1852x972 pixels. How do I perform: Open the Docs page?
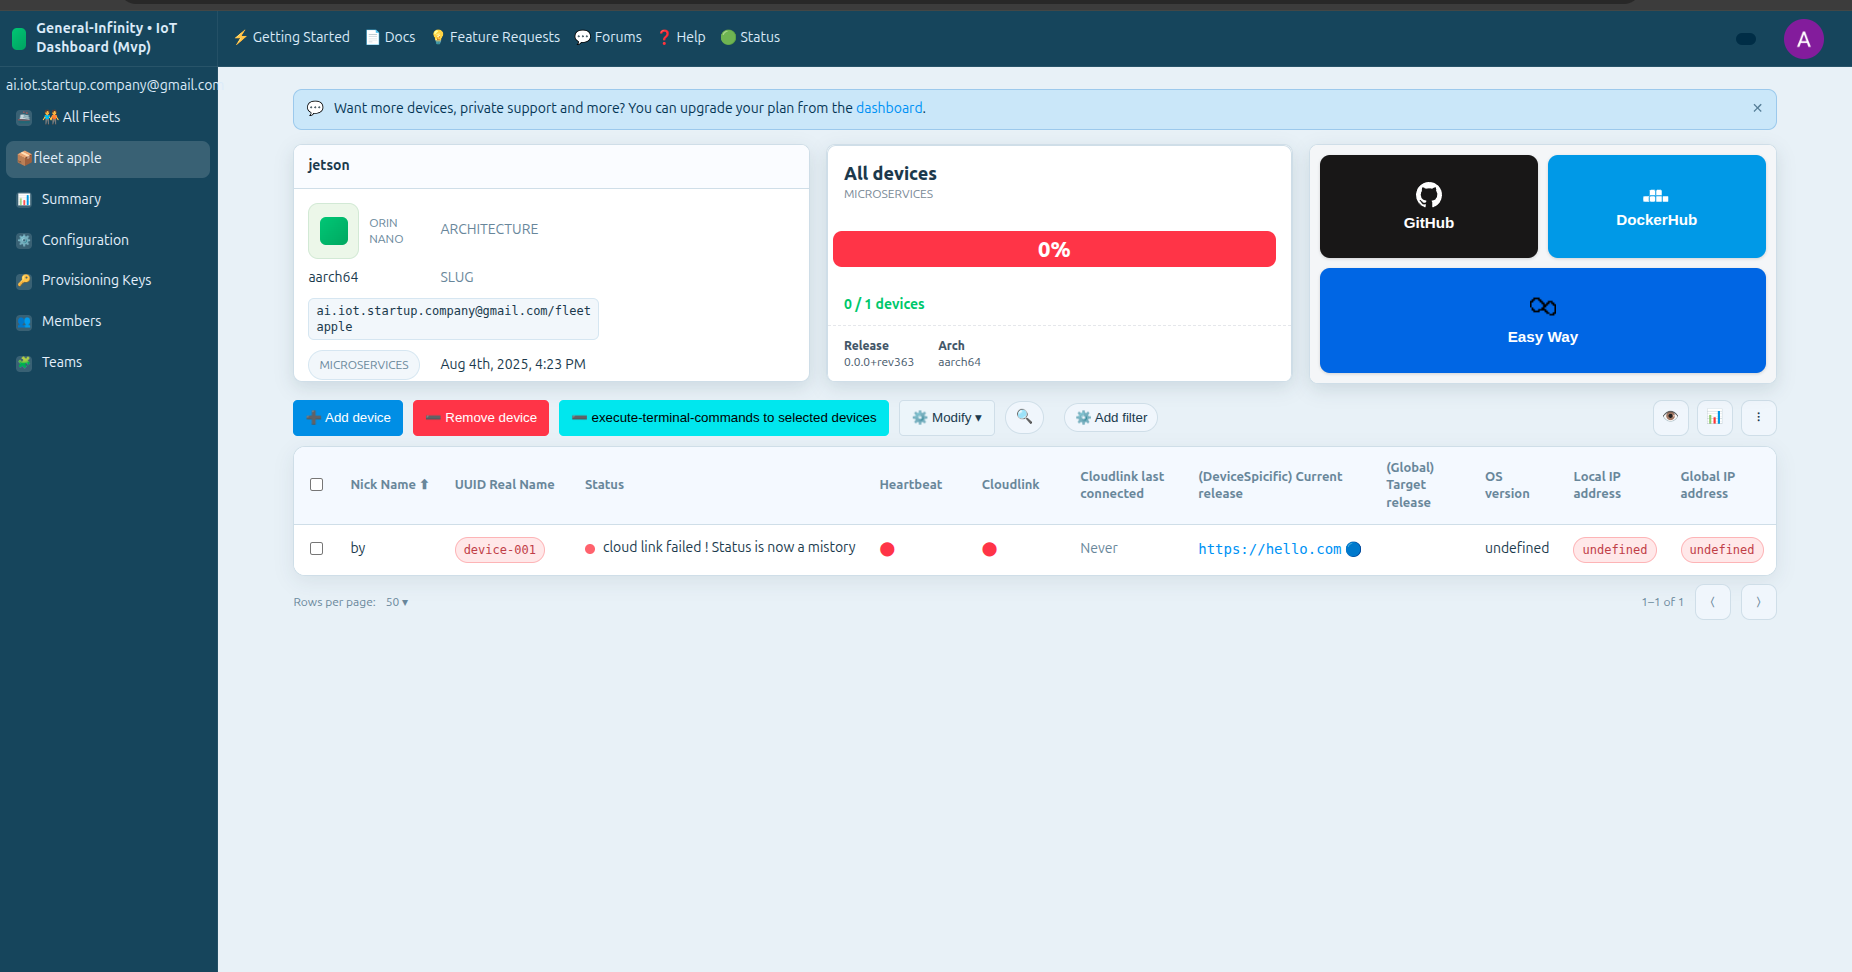coord(390,37)
